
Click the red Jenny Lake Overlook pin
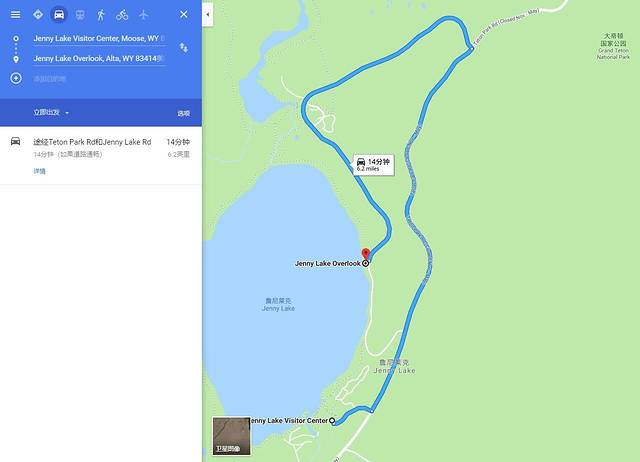(x=366, y=253)
